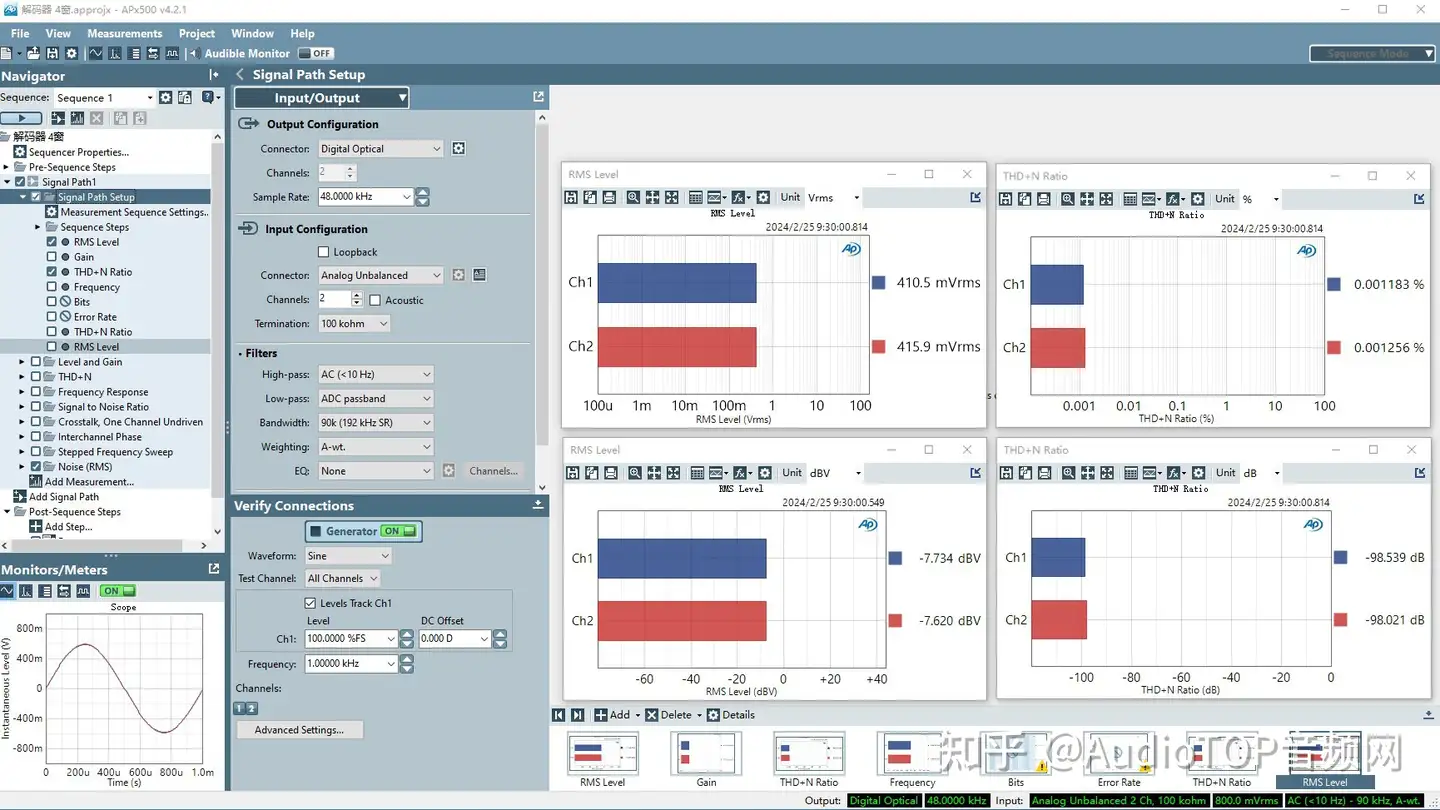
Task: Go to first result with skip-back icon
Action: point(560,715)
